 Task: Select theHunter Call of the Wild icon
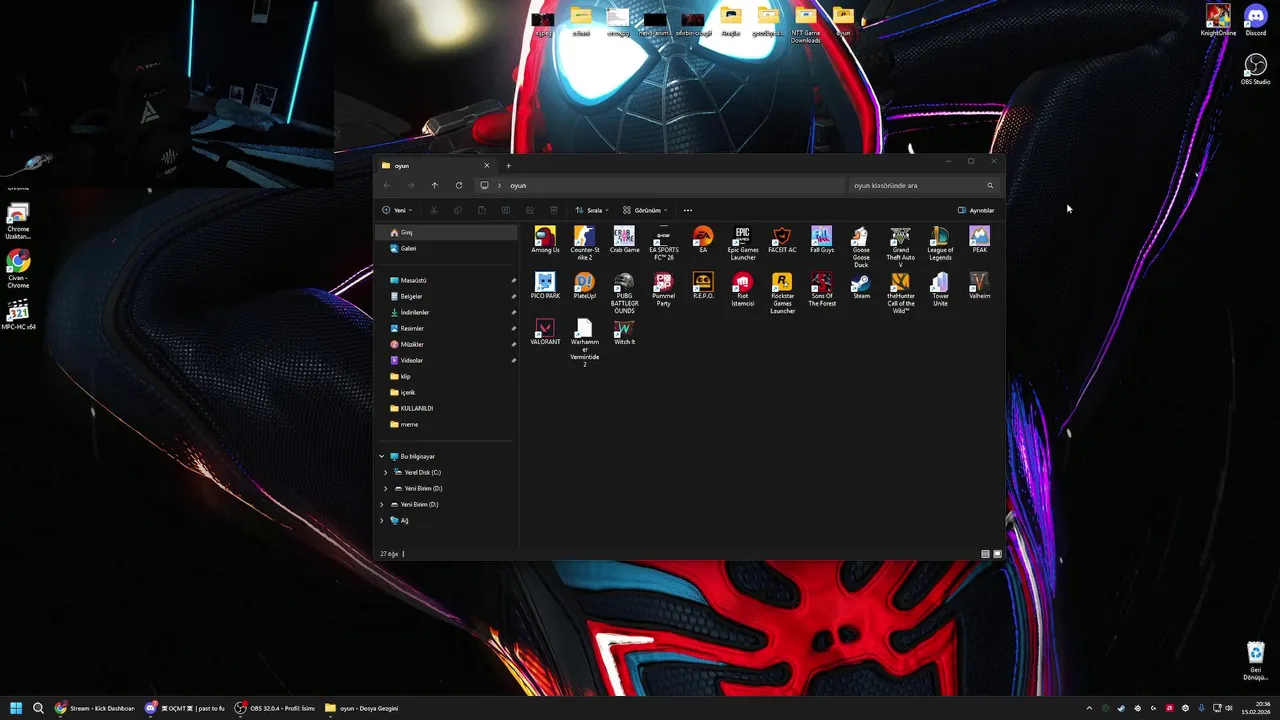901,293
